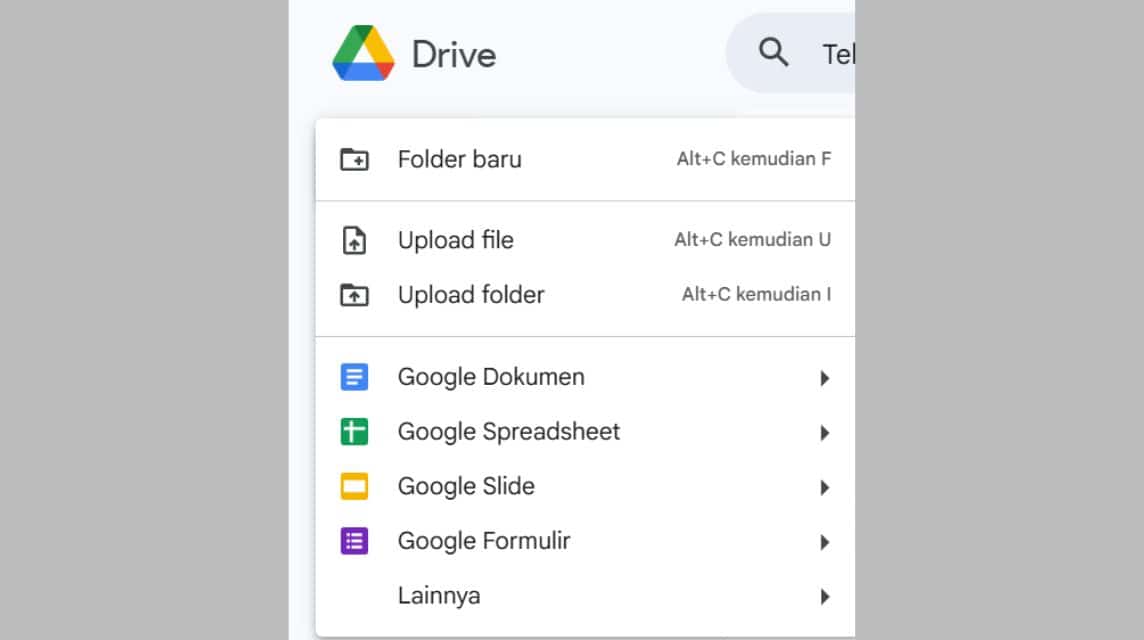Image resolution: width=1144 pixels, height=640 pixels.
Task: Choose Folder baru from the menu
Action: (585, 159)
